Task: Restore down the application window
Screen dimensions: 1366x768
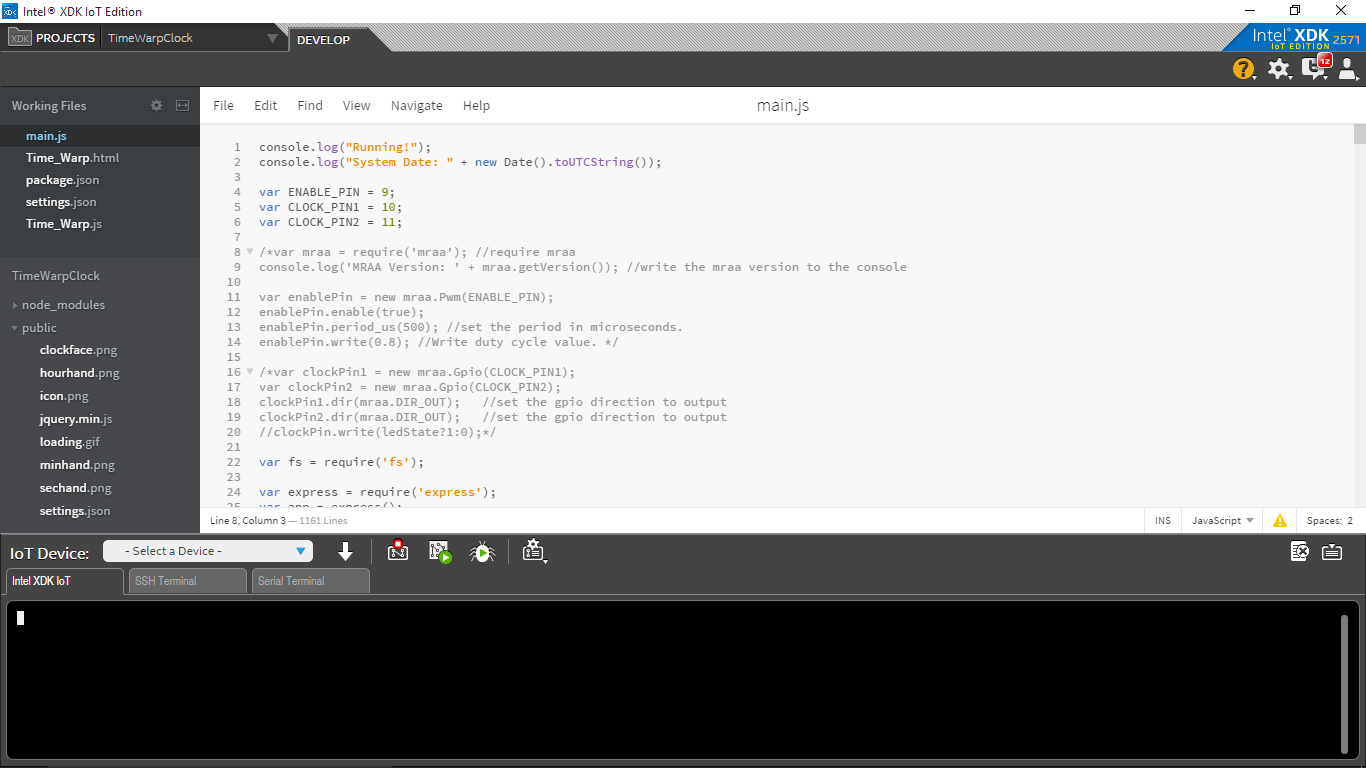Action: [x=1295, y=11]
